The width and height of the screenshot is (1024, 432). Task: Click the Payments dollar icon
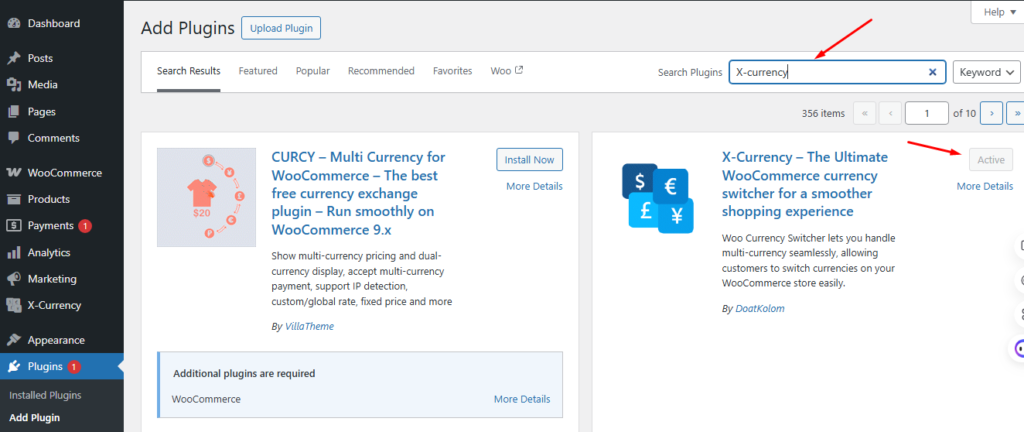[14, 226]
